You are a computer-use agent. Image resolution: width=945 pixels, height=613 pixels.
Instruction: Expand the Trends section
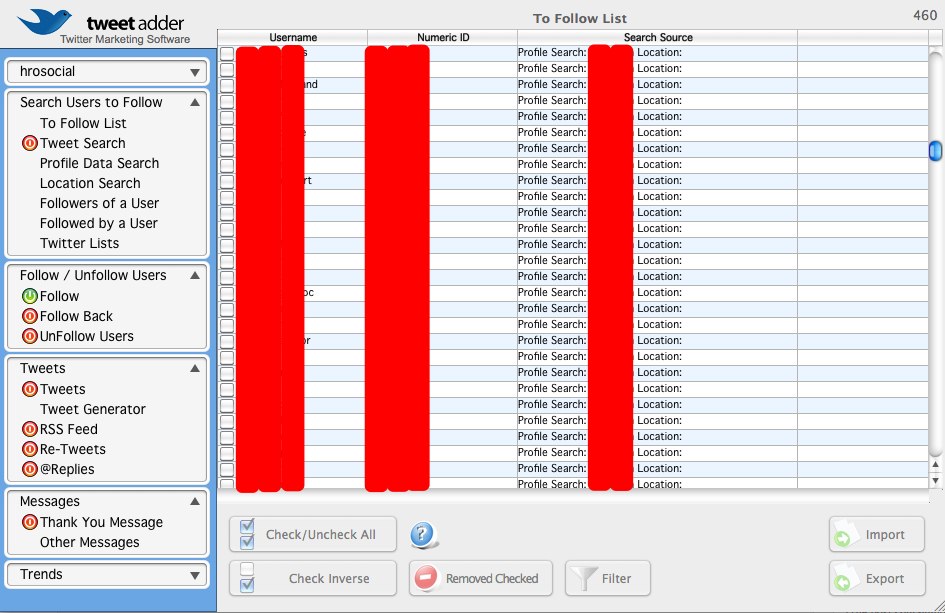tap(195, 575)
